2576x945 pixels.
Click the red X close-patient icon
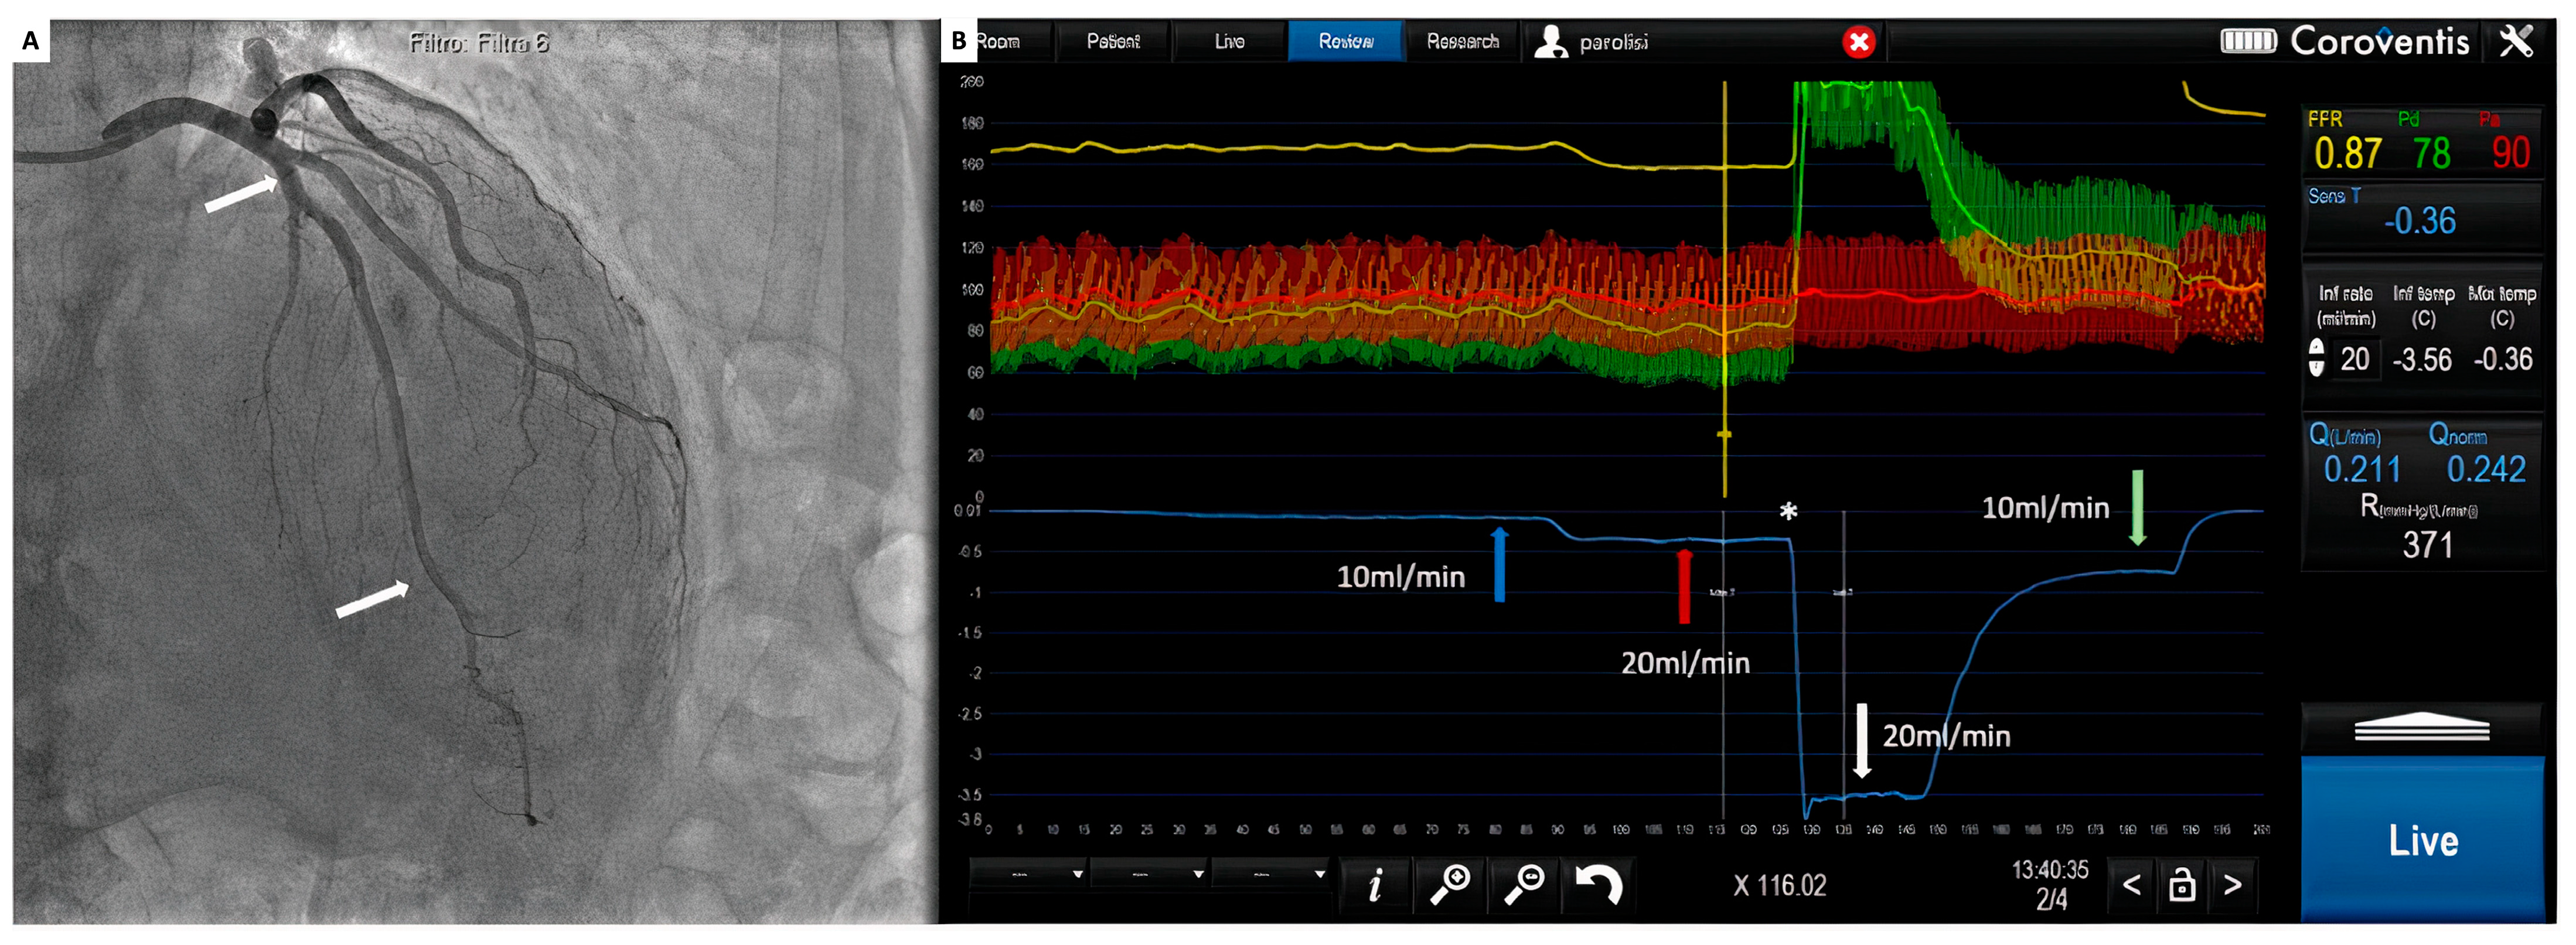[x=1858, y=42]
